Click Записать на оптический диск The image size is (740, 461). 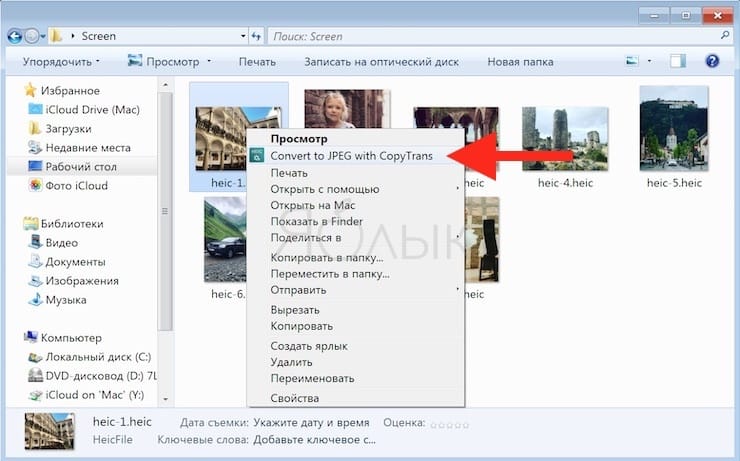click(381, 62)
